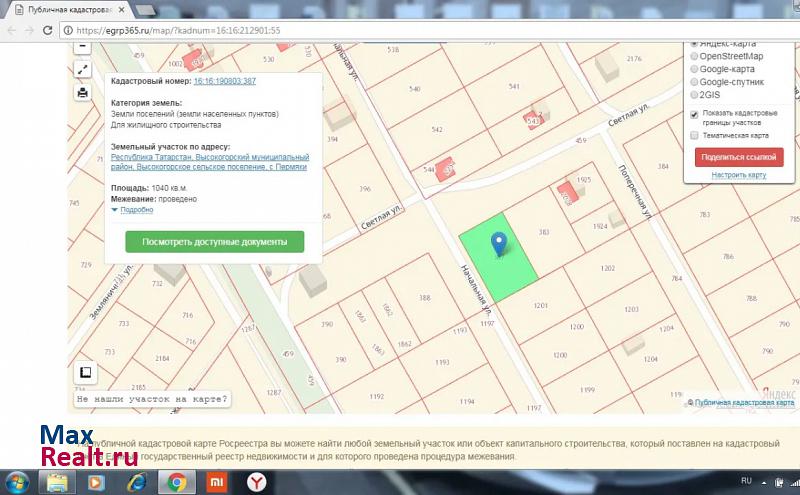Open the Mi application in taskbar
800x495 pixels.
(216, 482)
